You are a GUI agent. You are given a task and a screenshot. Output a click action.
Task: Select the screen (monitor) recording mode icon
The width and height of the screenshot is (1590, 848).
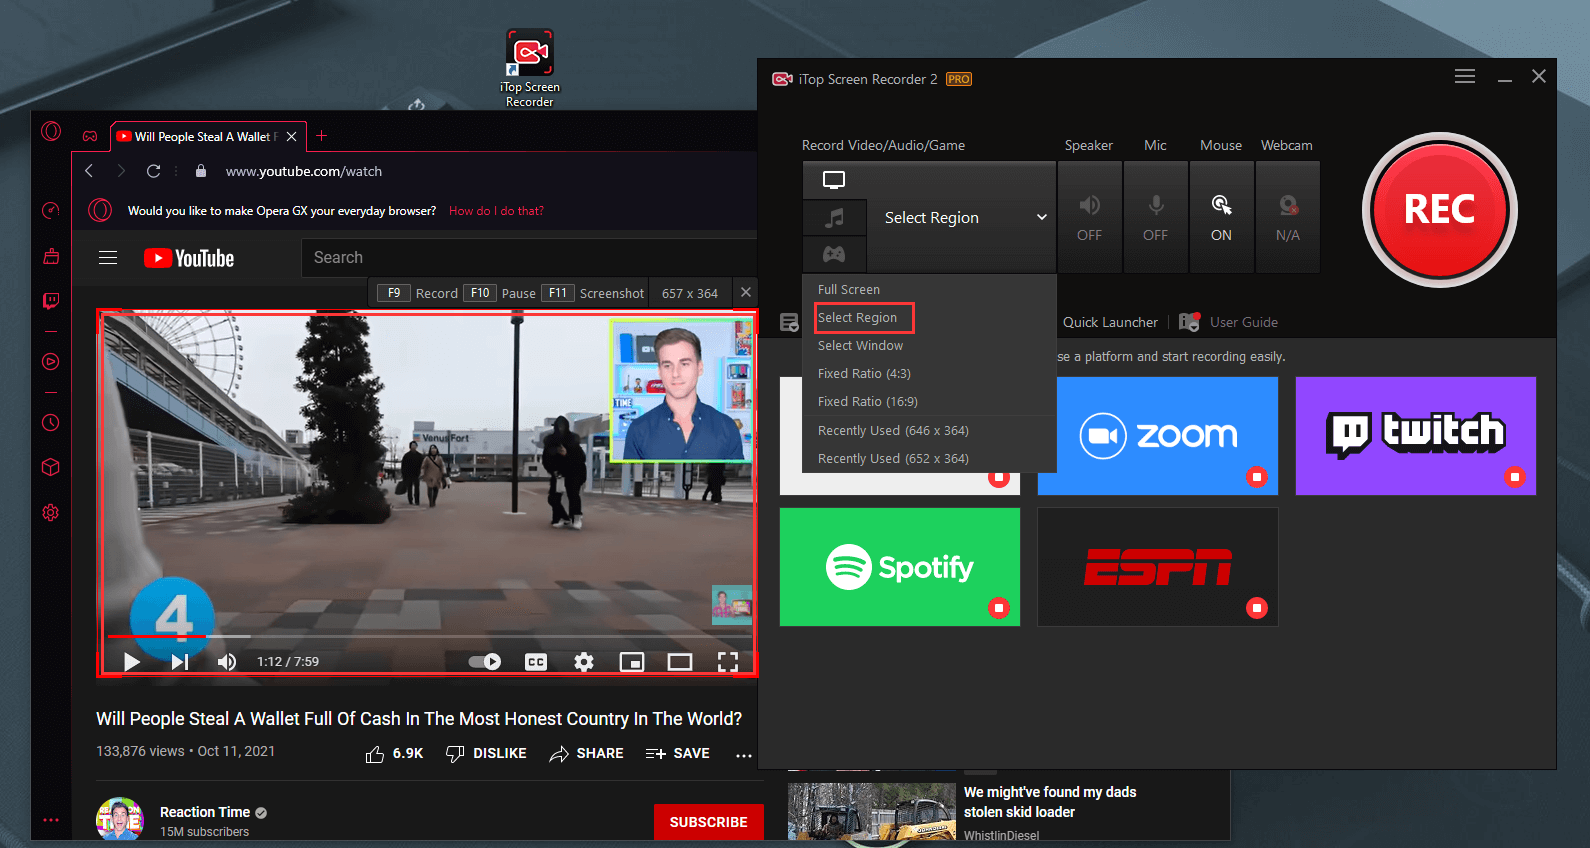[x=834, y=180]
